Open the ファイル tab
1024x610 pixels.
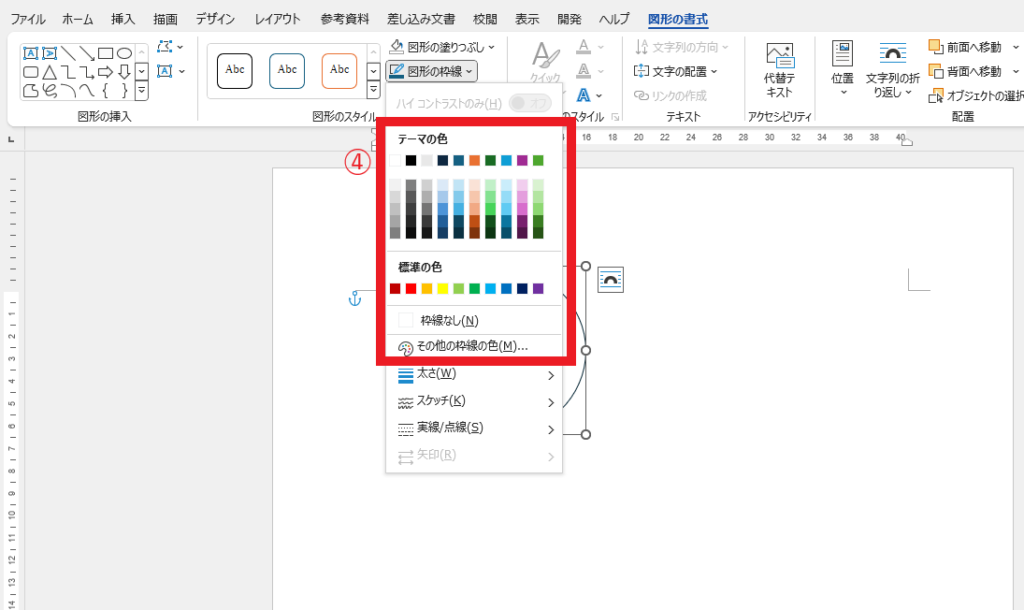[x=28, y=19]
